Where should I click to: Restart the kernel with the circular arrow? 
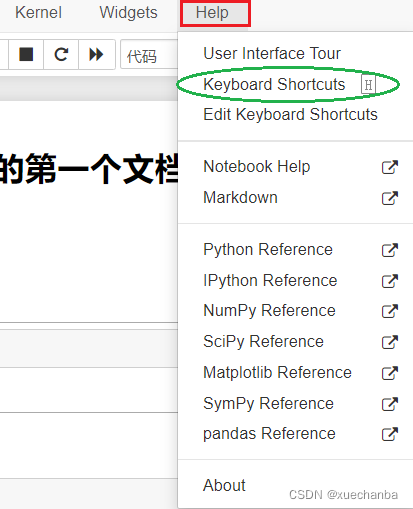(x=61, y=54)
